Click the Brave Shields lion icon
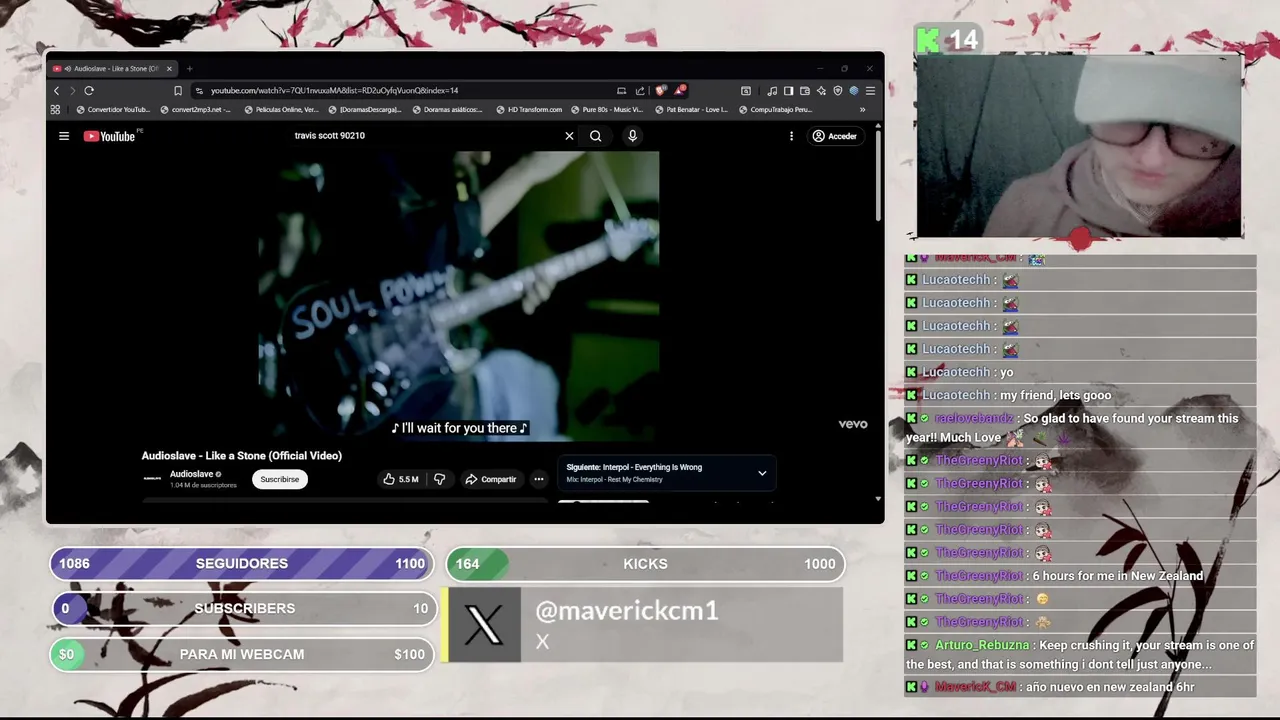Viewport: 1280px width, 720px height. coord(661,90)
